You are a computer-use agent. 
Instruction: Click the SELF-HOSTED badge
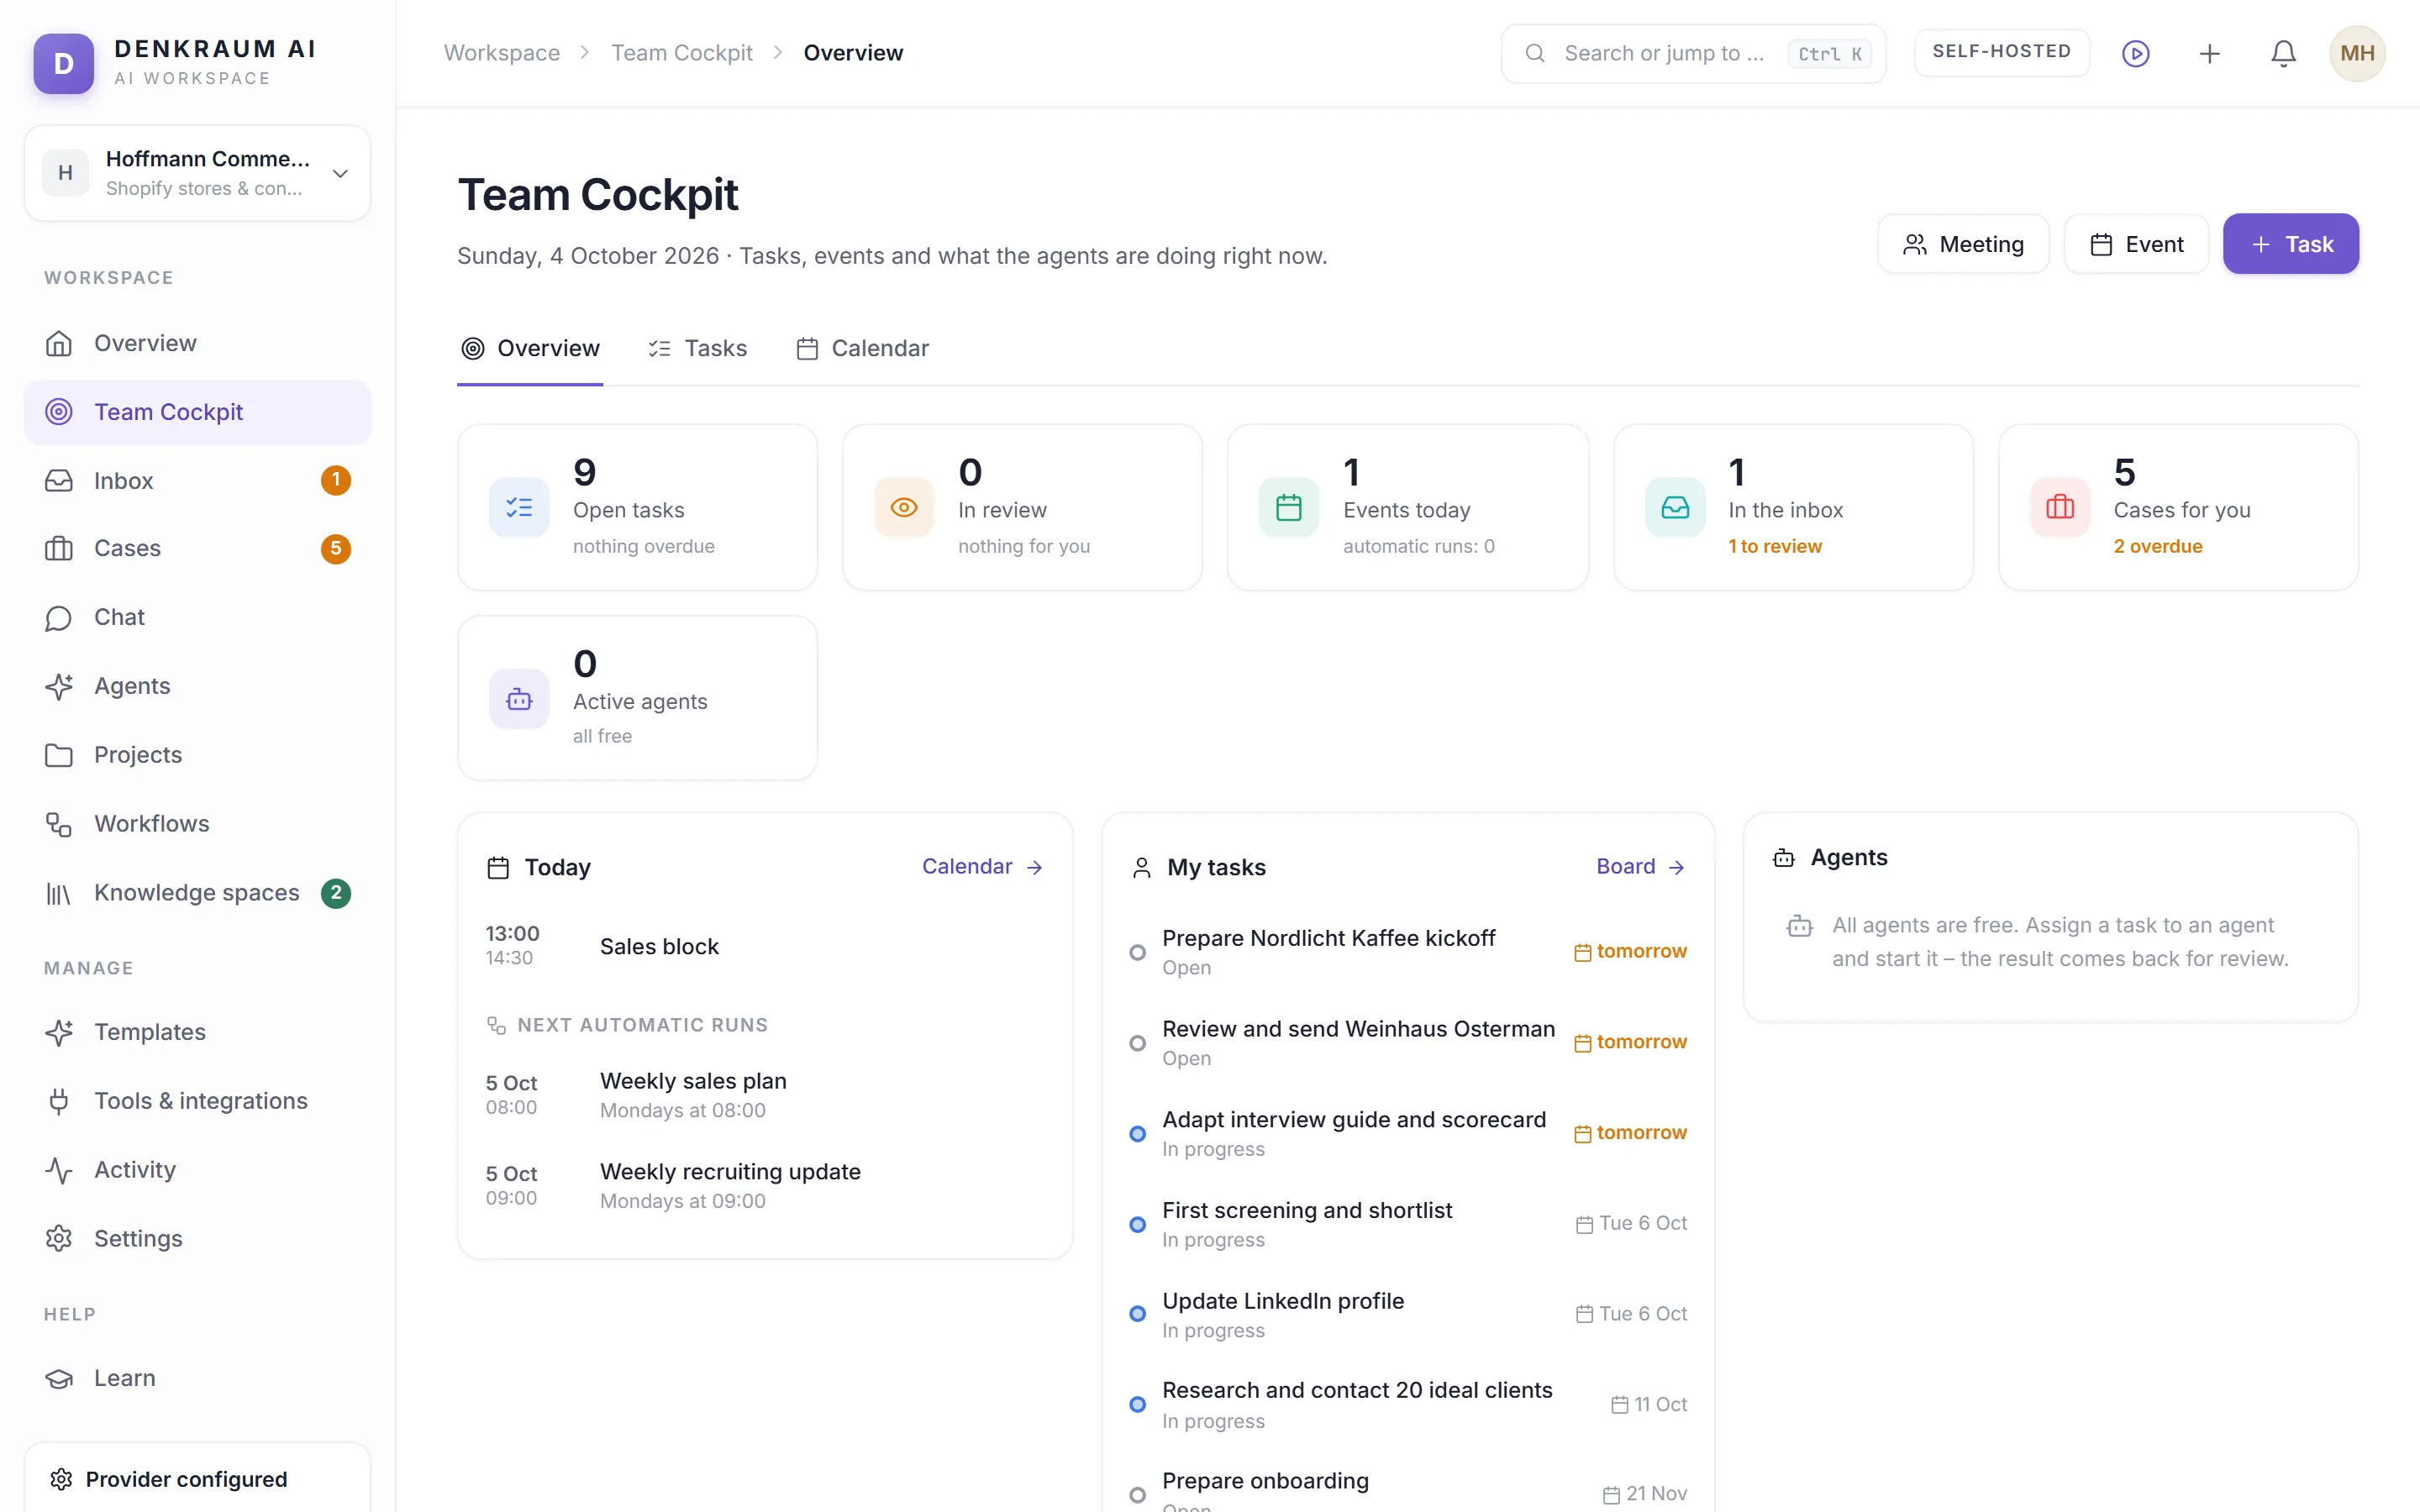point(2001,51)
